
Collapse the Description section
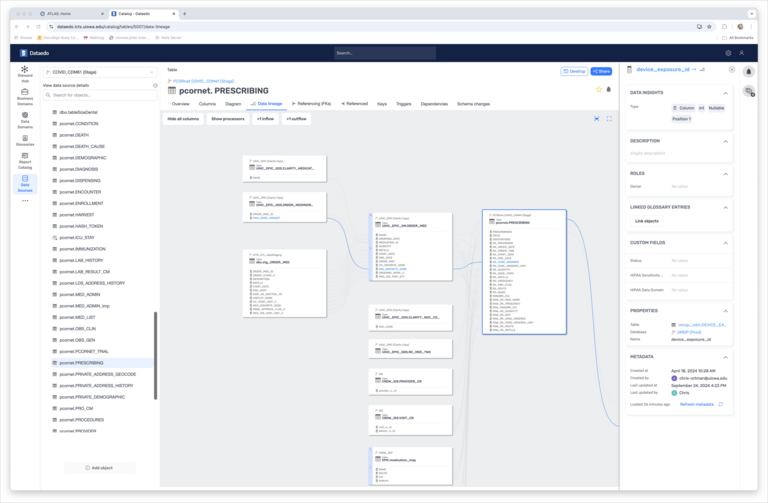click(x=725, y=142)
